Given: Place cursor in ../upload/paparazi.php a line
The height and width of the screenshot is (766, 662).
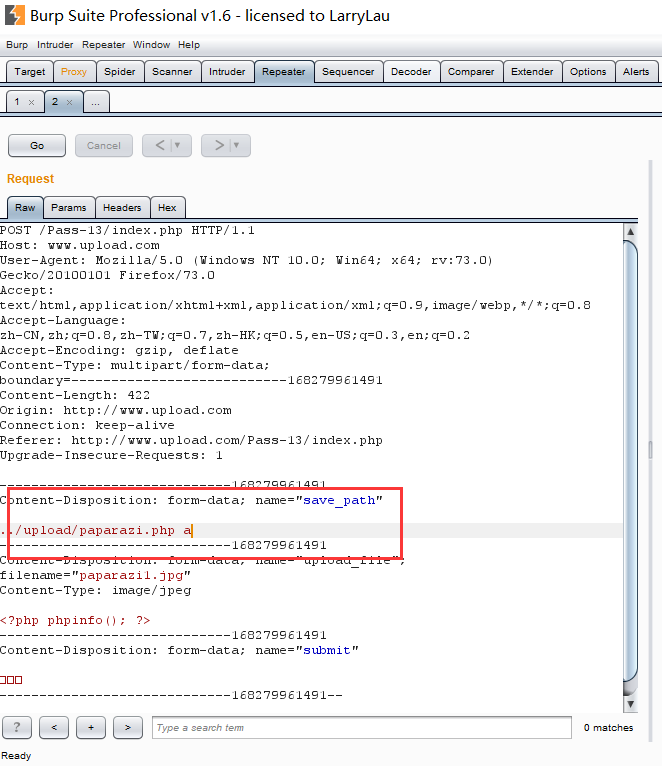Looking at the screenshot, I should point(96,530).
